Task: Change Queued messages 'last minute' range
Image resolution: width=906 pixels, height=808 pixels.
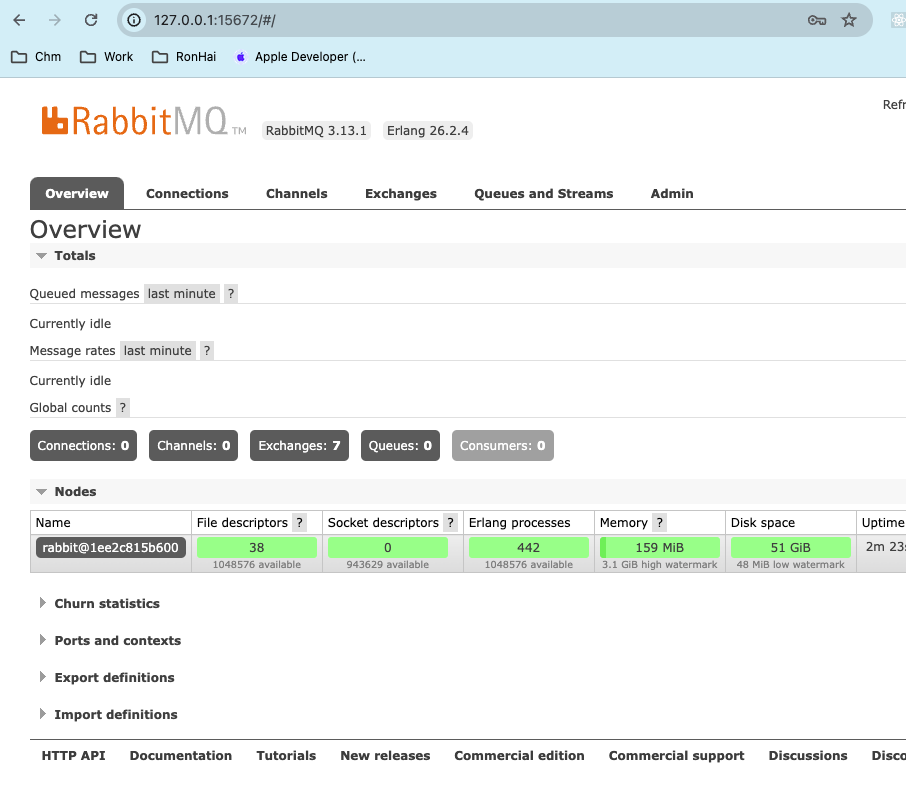Action: [x=181, y=294]
